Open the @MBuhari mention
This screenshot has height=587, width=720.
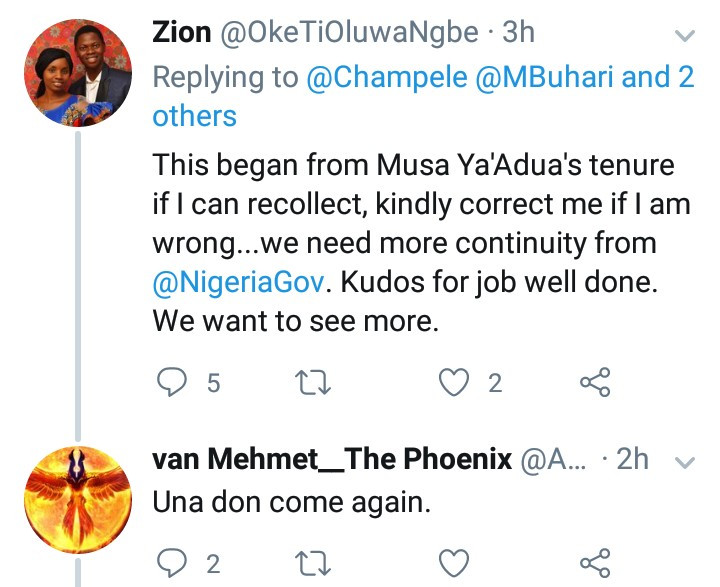point(544,77)
